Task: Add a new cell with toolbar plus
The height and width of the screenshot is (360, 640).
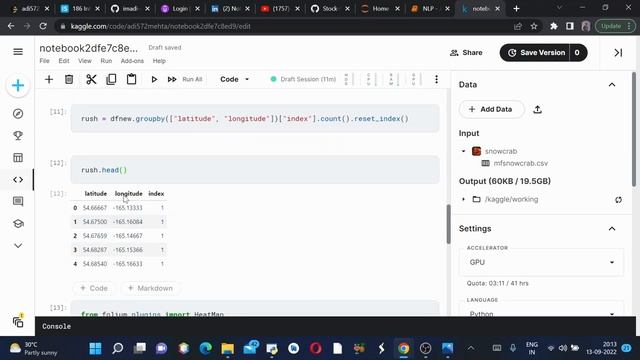Action: [49, 79]
